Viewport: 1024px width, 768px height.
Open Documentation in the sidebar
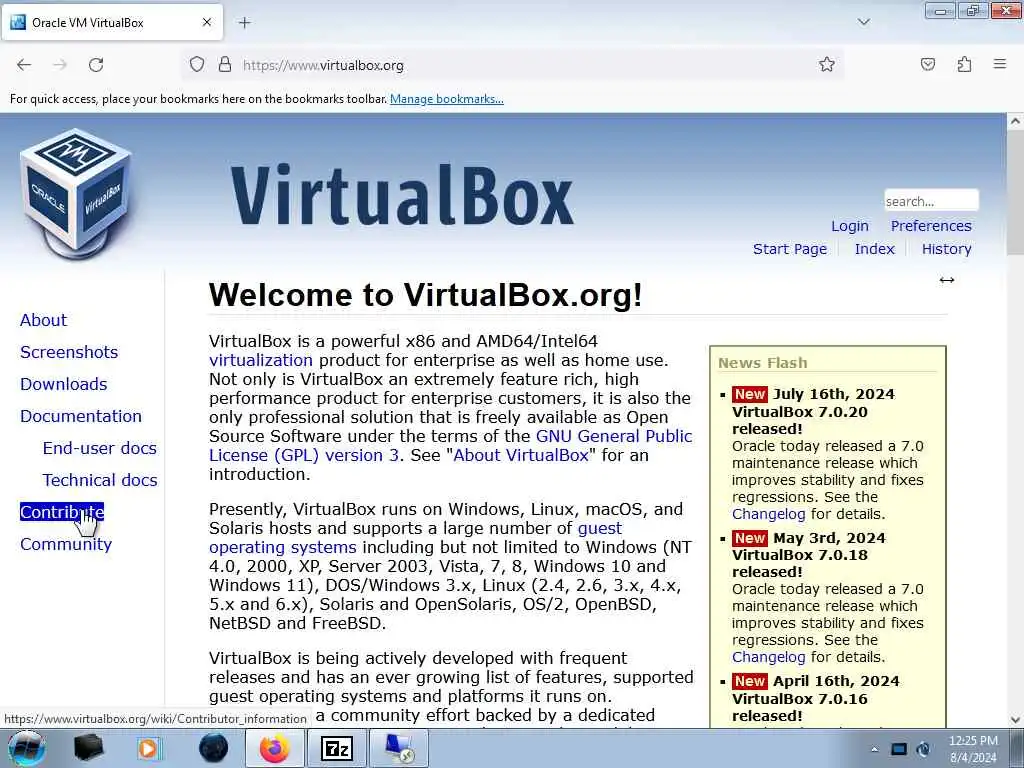(x=80, y=416)
